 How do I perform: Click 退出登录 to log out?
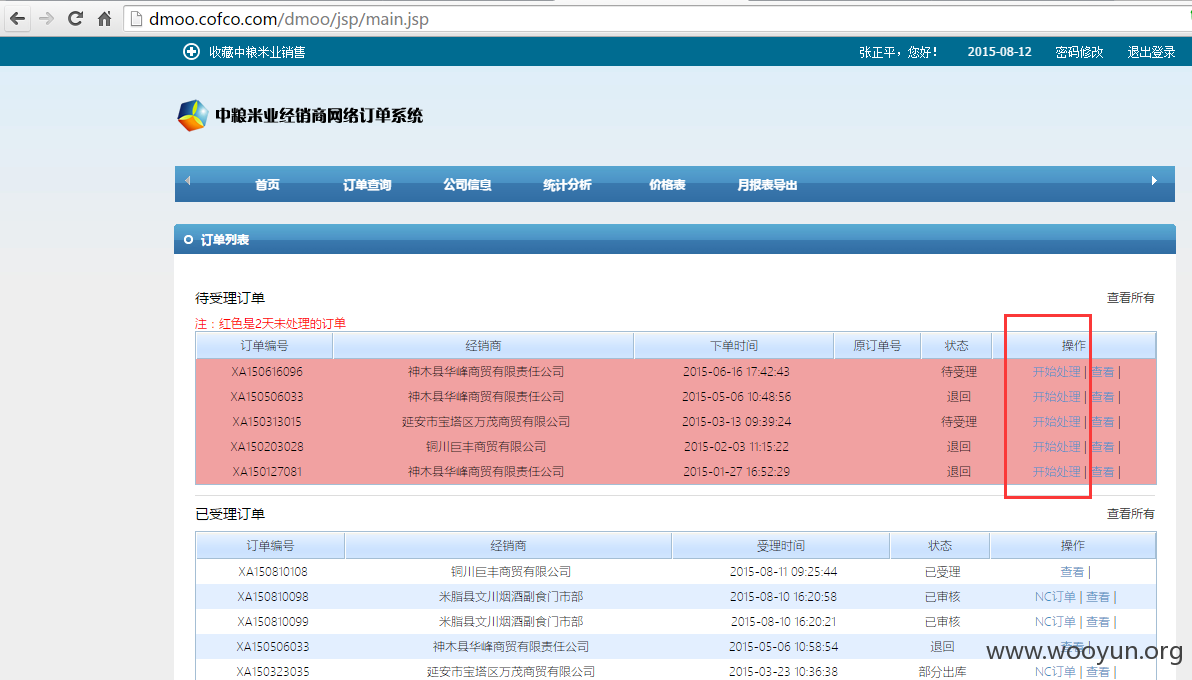[x=1151, y=52]
